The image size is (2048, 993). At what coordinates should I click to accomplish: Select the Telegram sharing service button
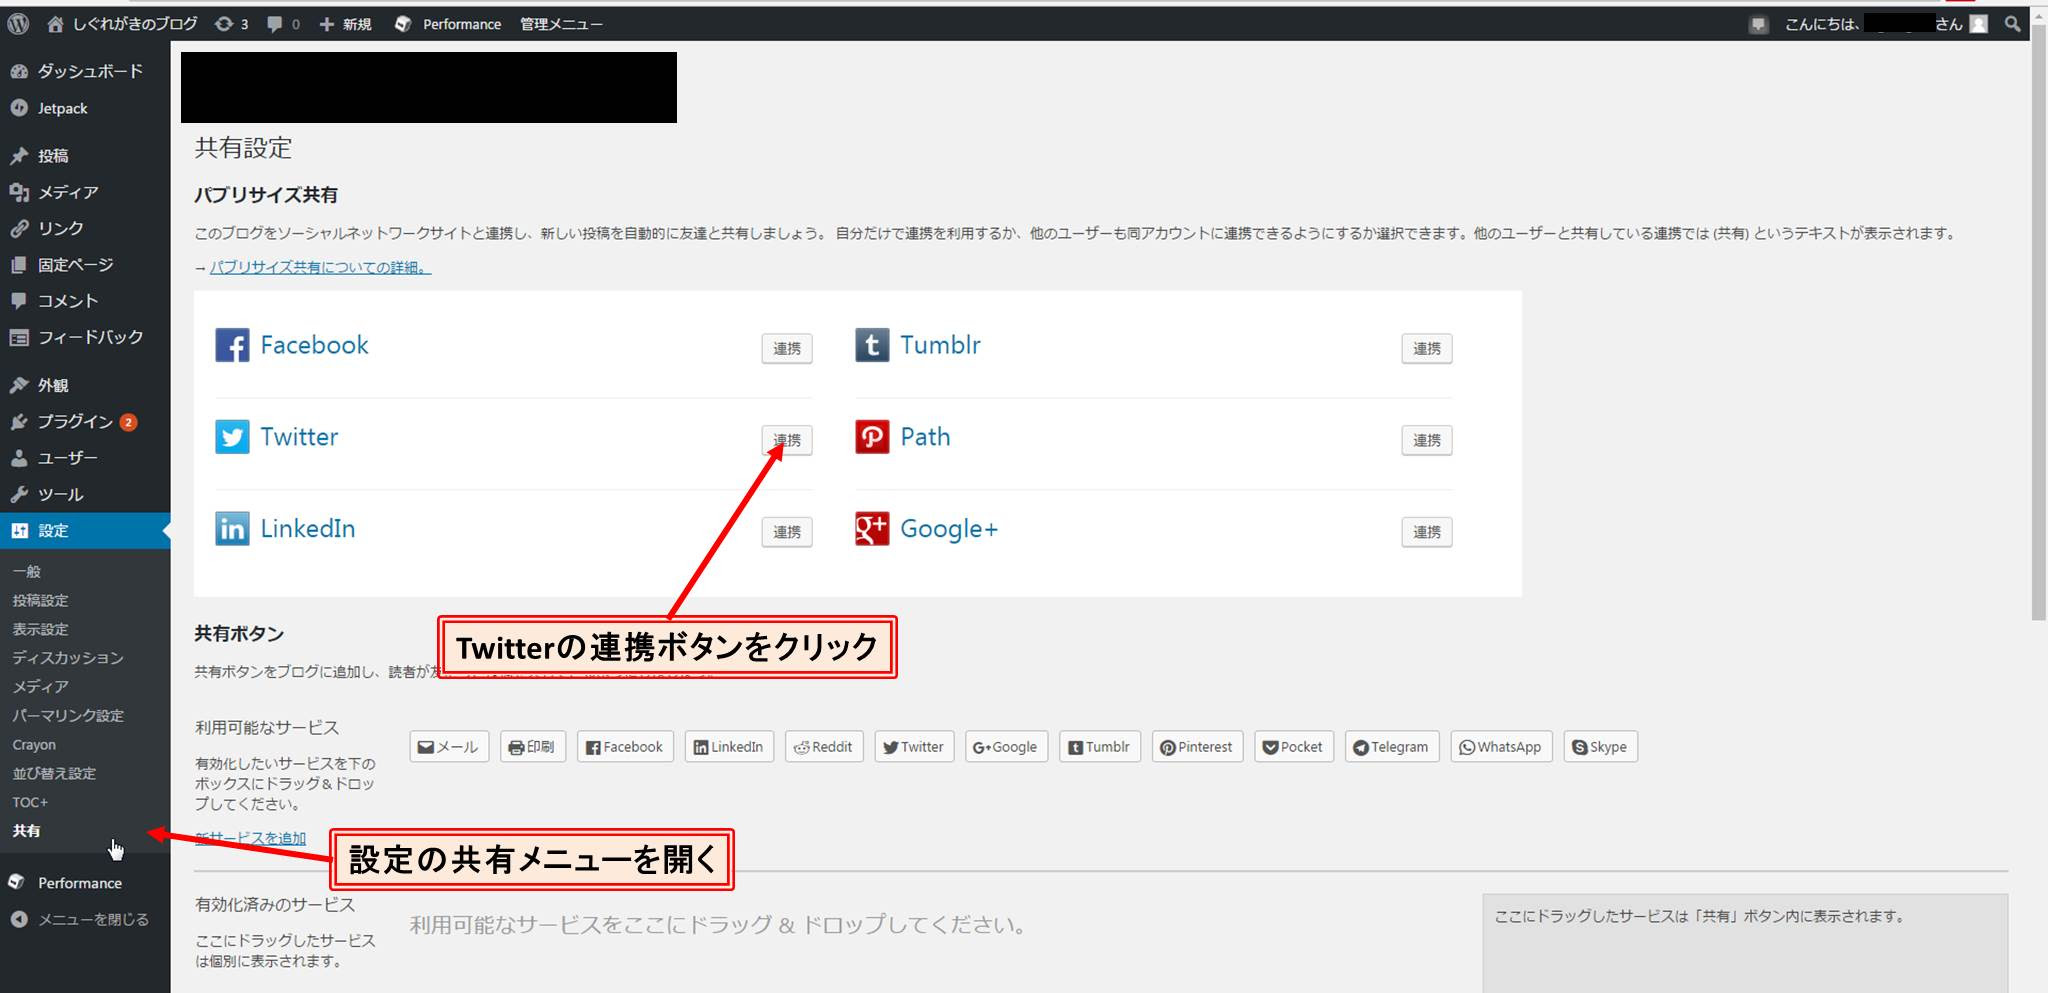(1392, 747)
